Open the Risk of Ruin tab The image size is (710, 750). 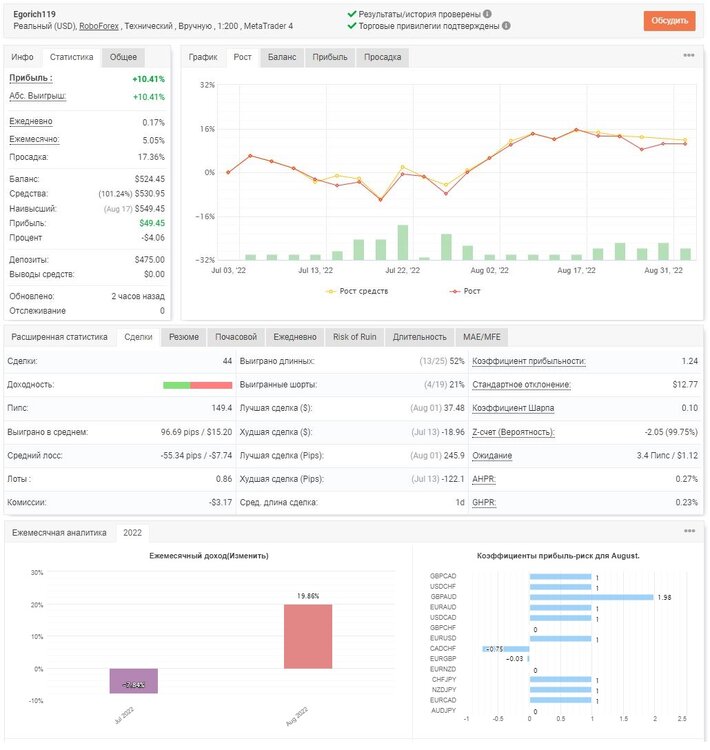355,337
